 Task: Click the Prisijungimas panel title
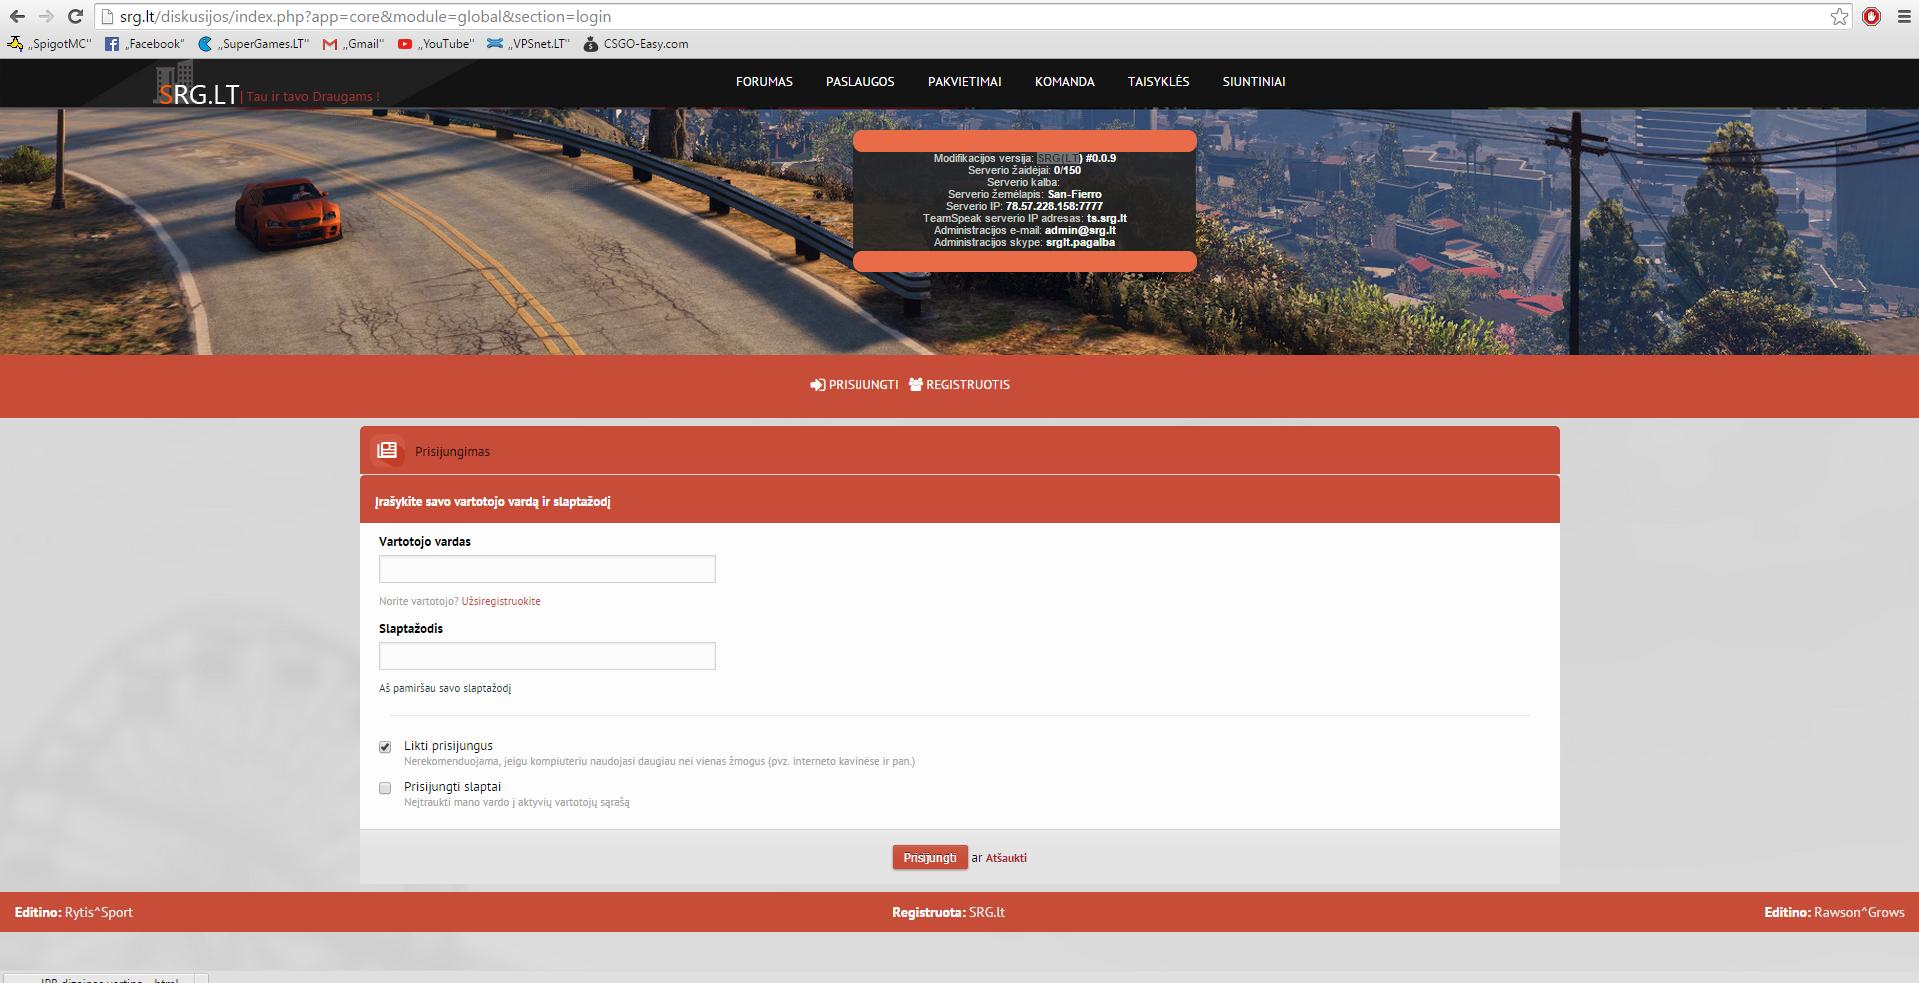(x=452, y=452)
